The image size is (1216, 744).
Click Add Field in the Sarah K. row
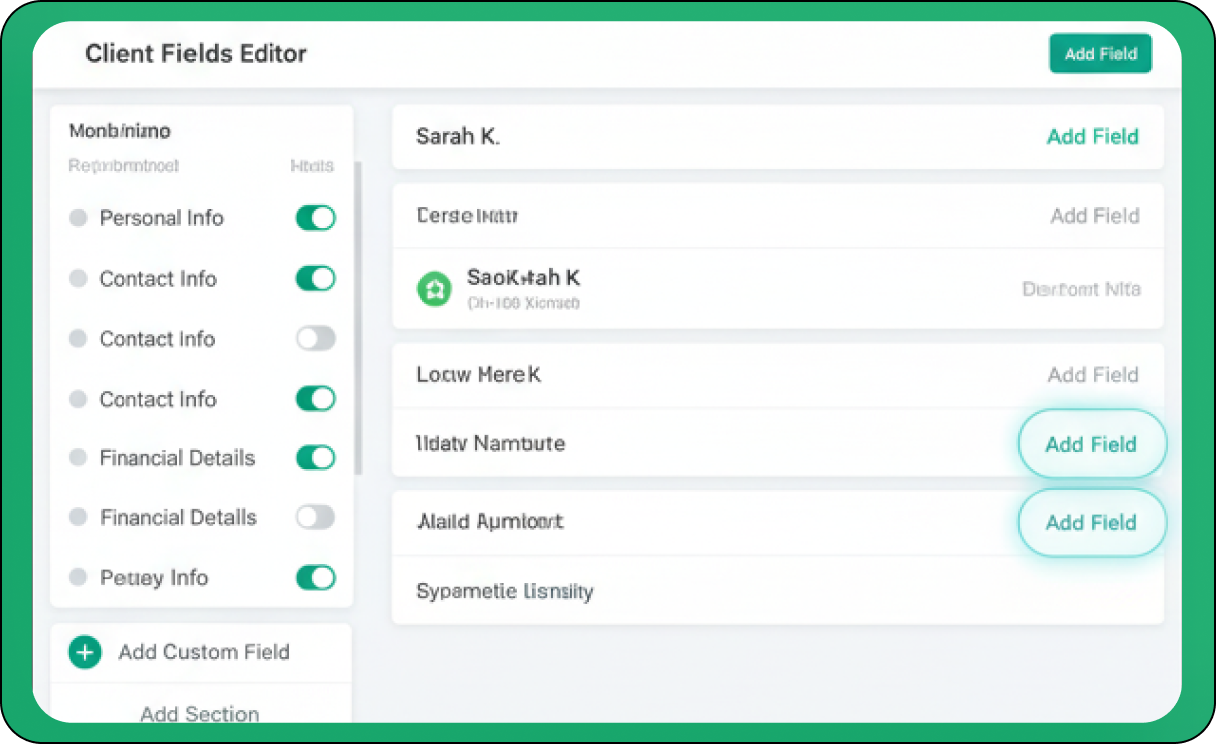click(x=1092, y=137)
